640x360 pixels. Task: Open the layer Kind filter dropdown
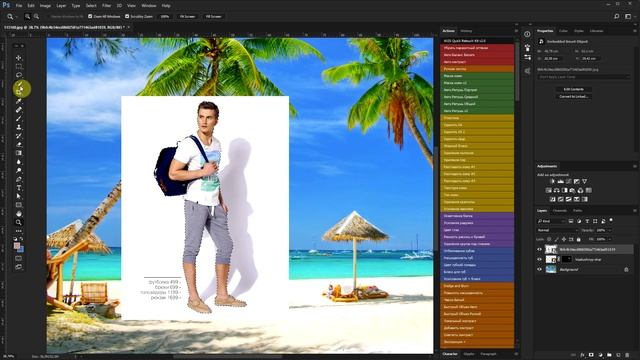pos(551,221)
